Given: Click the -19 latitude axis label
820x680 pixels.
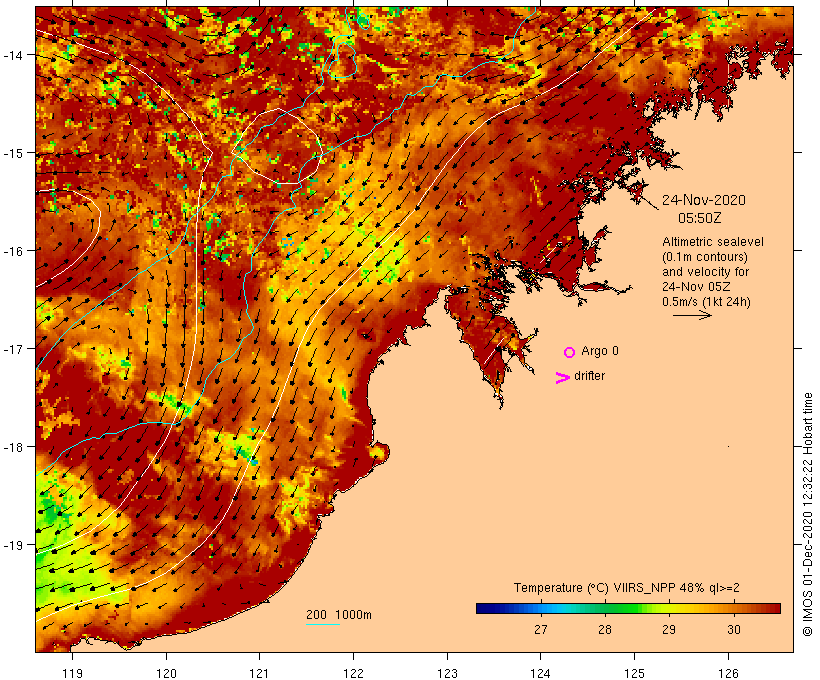Looking at the screenshot, I should [x=12, y=545].
